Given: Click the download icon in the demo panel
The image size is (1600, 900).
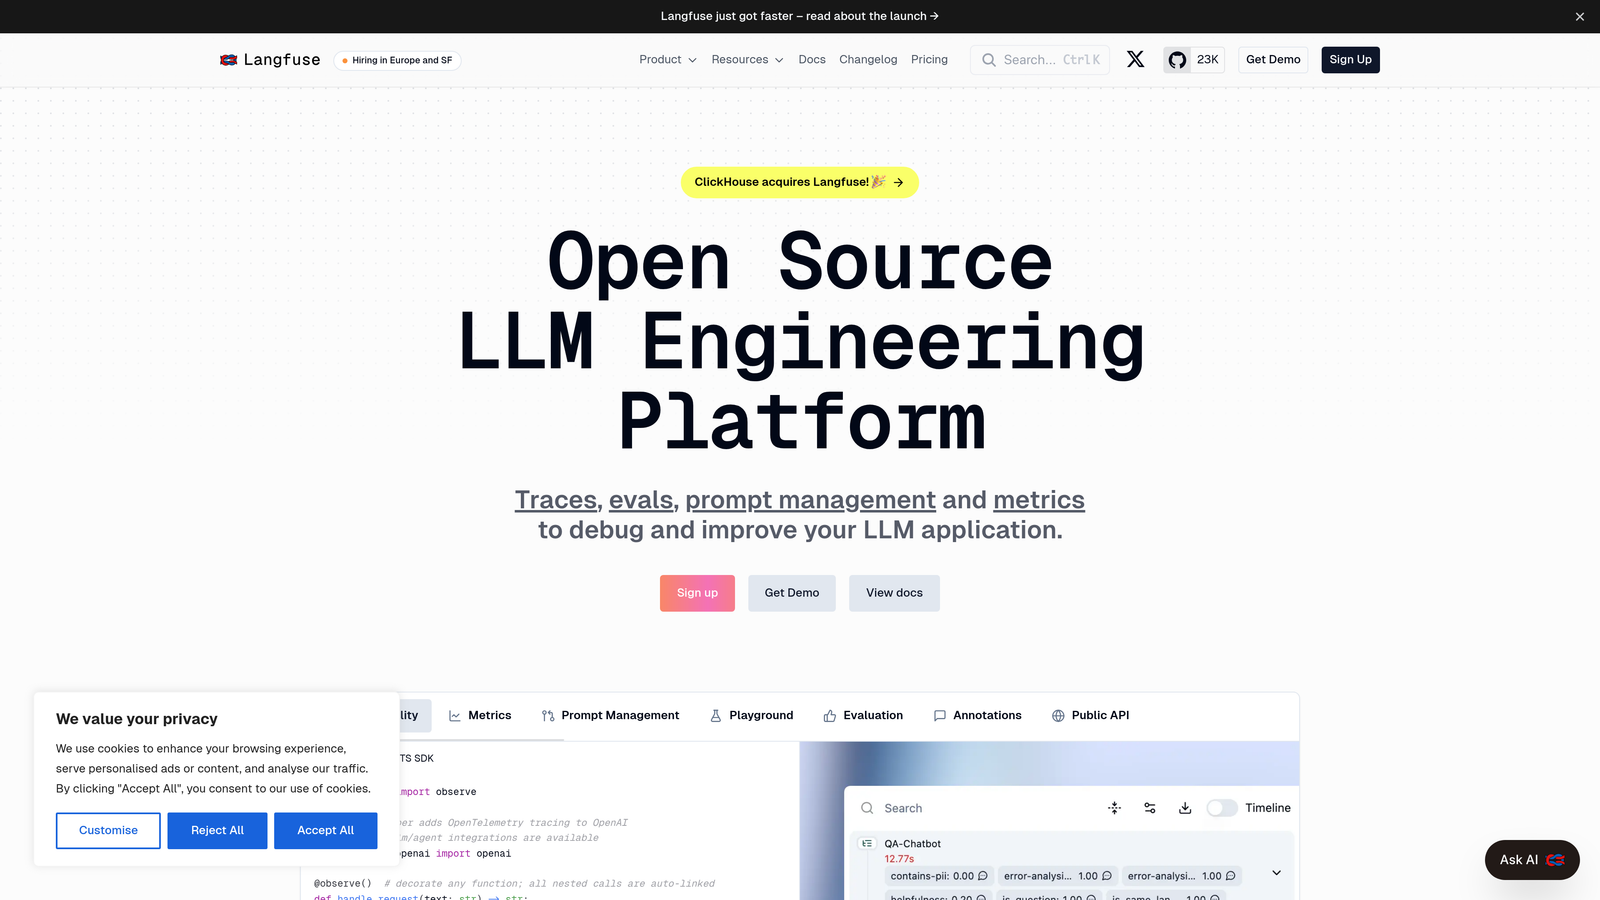Looking at the screenshot, I should click(1185, 807).
